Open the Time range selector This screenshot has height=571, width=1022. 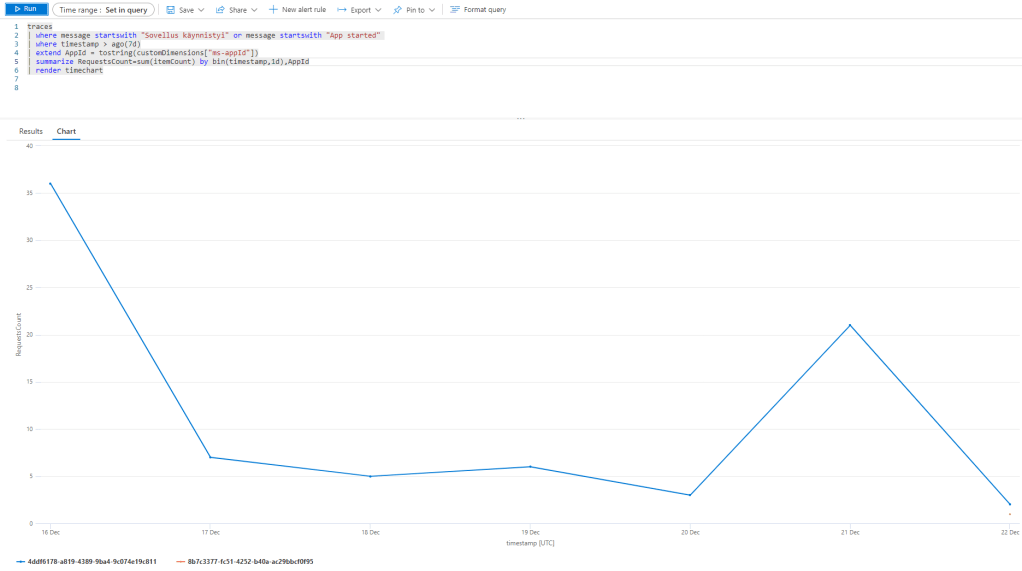coord(103,9)
